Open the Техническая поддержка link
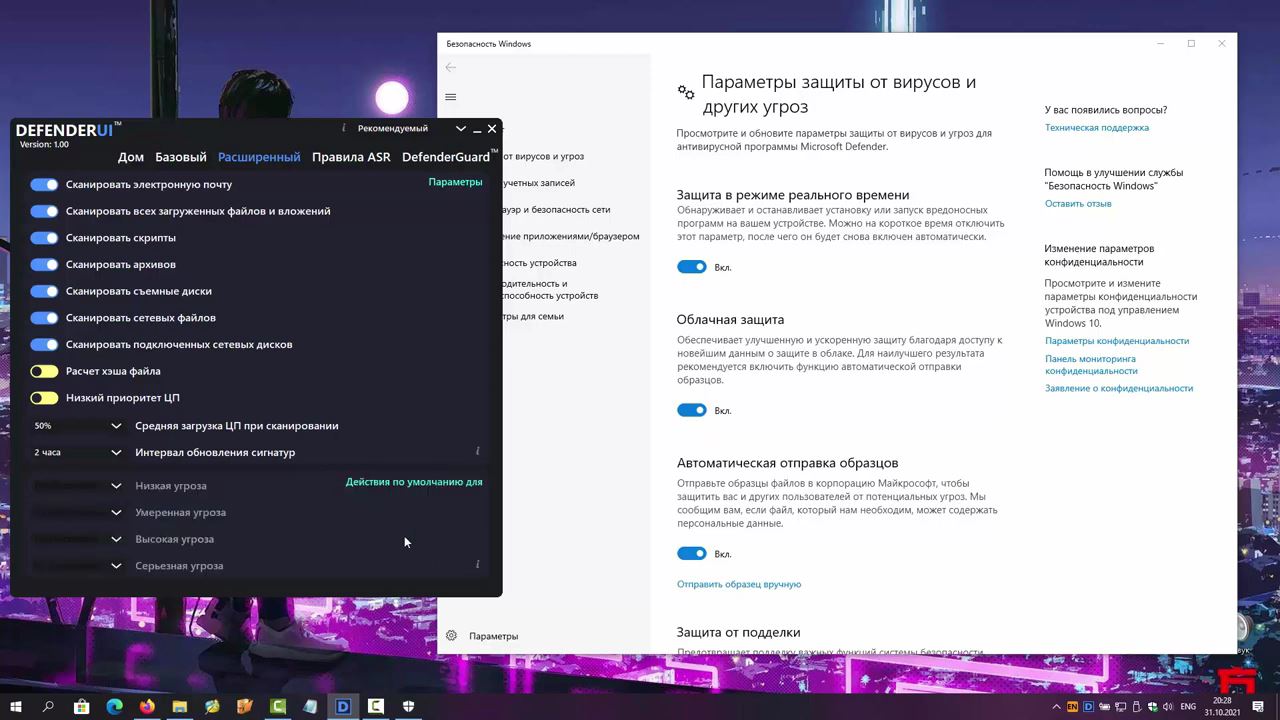This screenshot has height=720, width=1280. click(1096, 128)
